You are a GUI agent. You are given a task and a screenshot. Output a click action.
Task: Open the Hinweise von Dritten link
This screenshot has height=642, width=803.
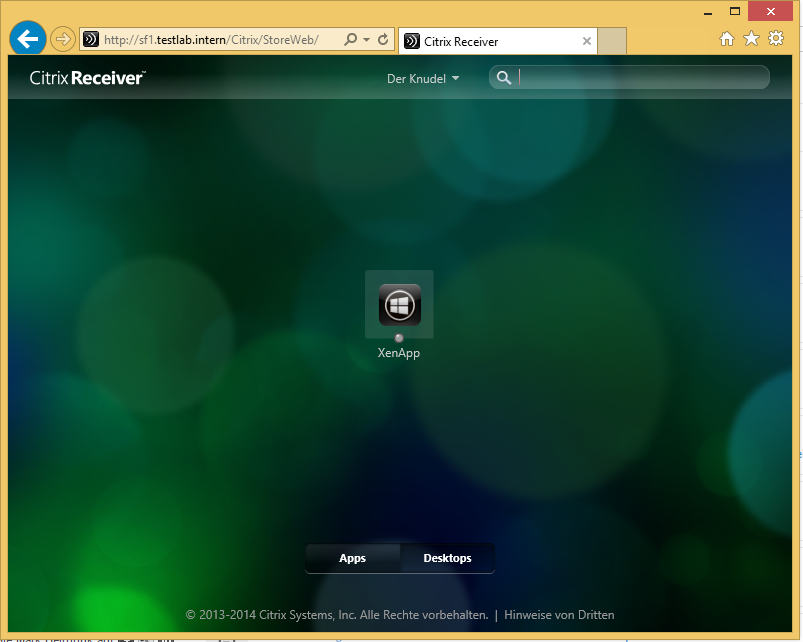click(559, 615)
